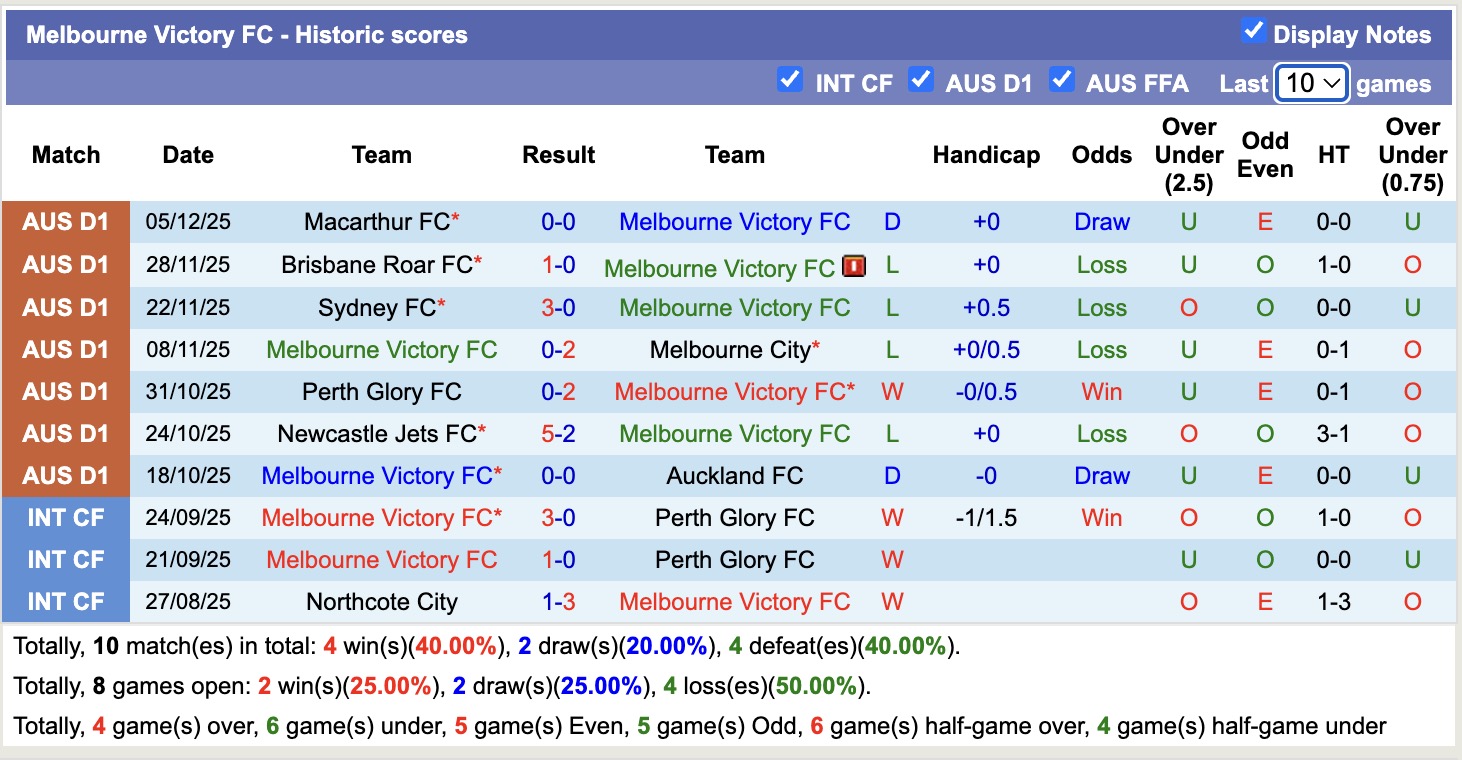Viewport: 1462px width, 760px height.
Task: Open the Newcastle Jets FC link
Action: 375,433
